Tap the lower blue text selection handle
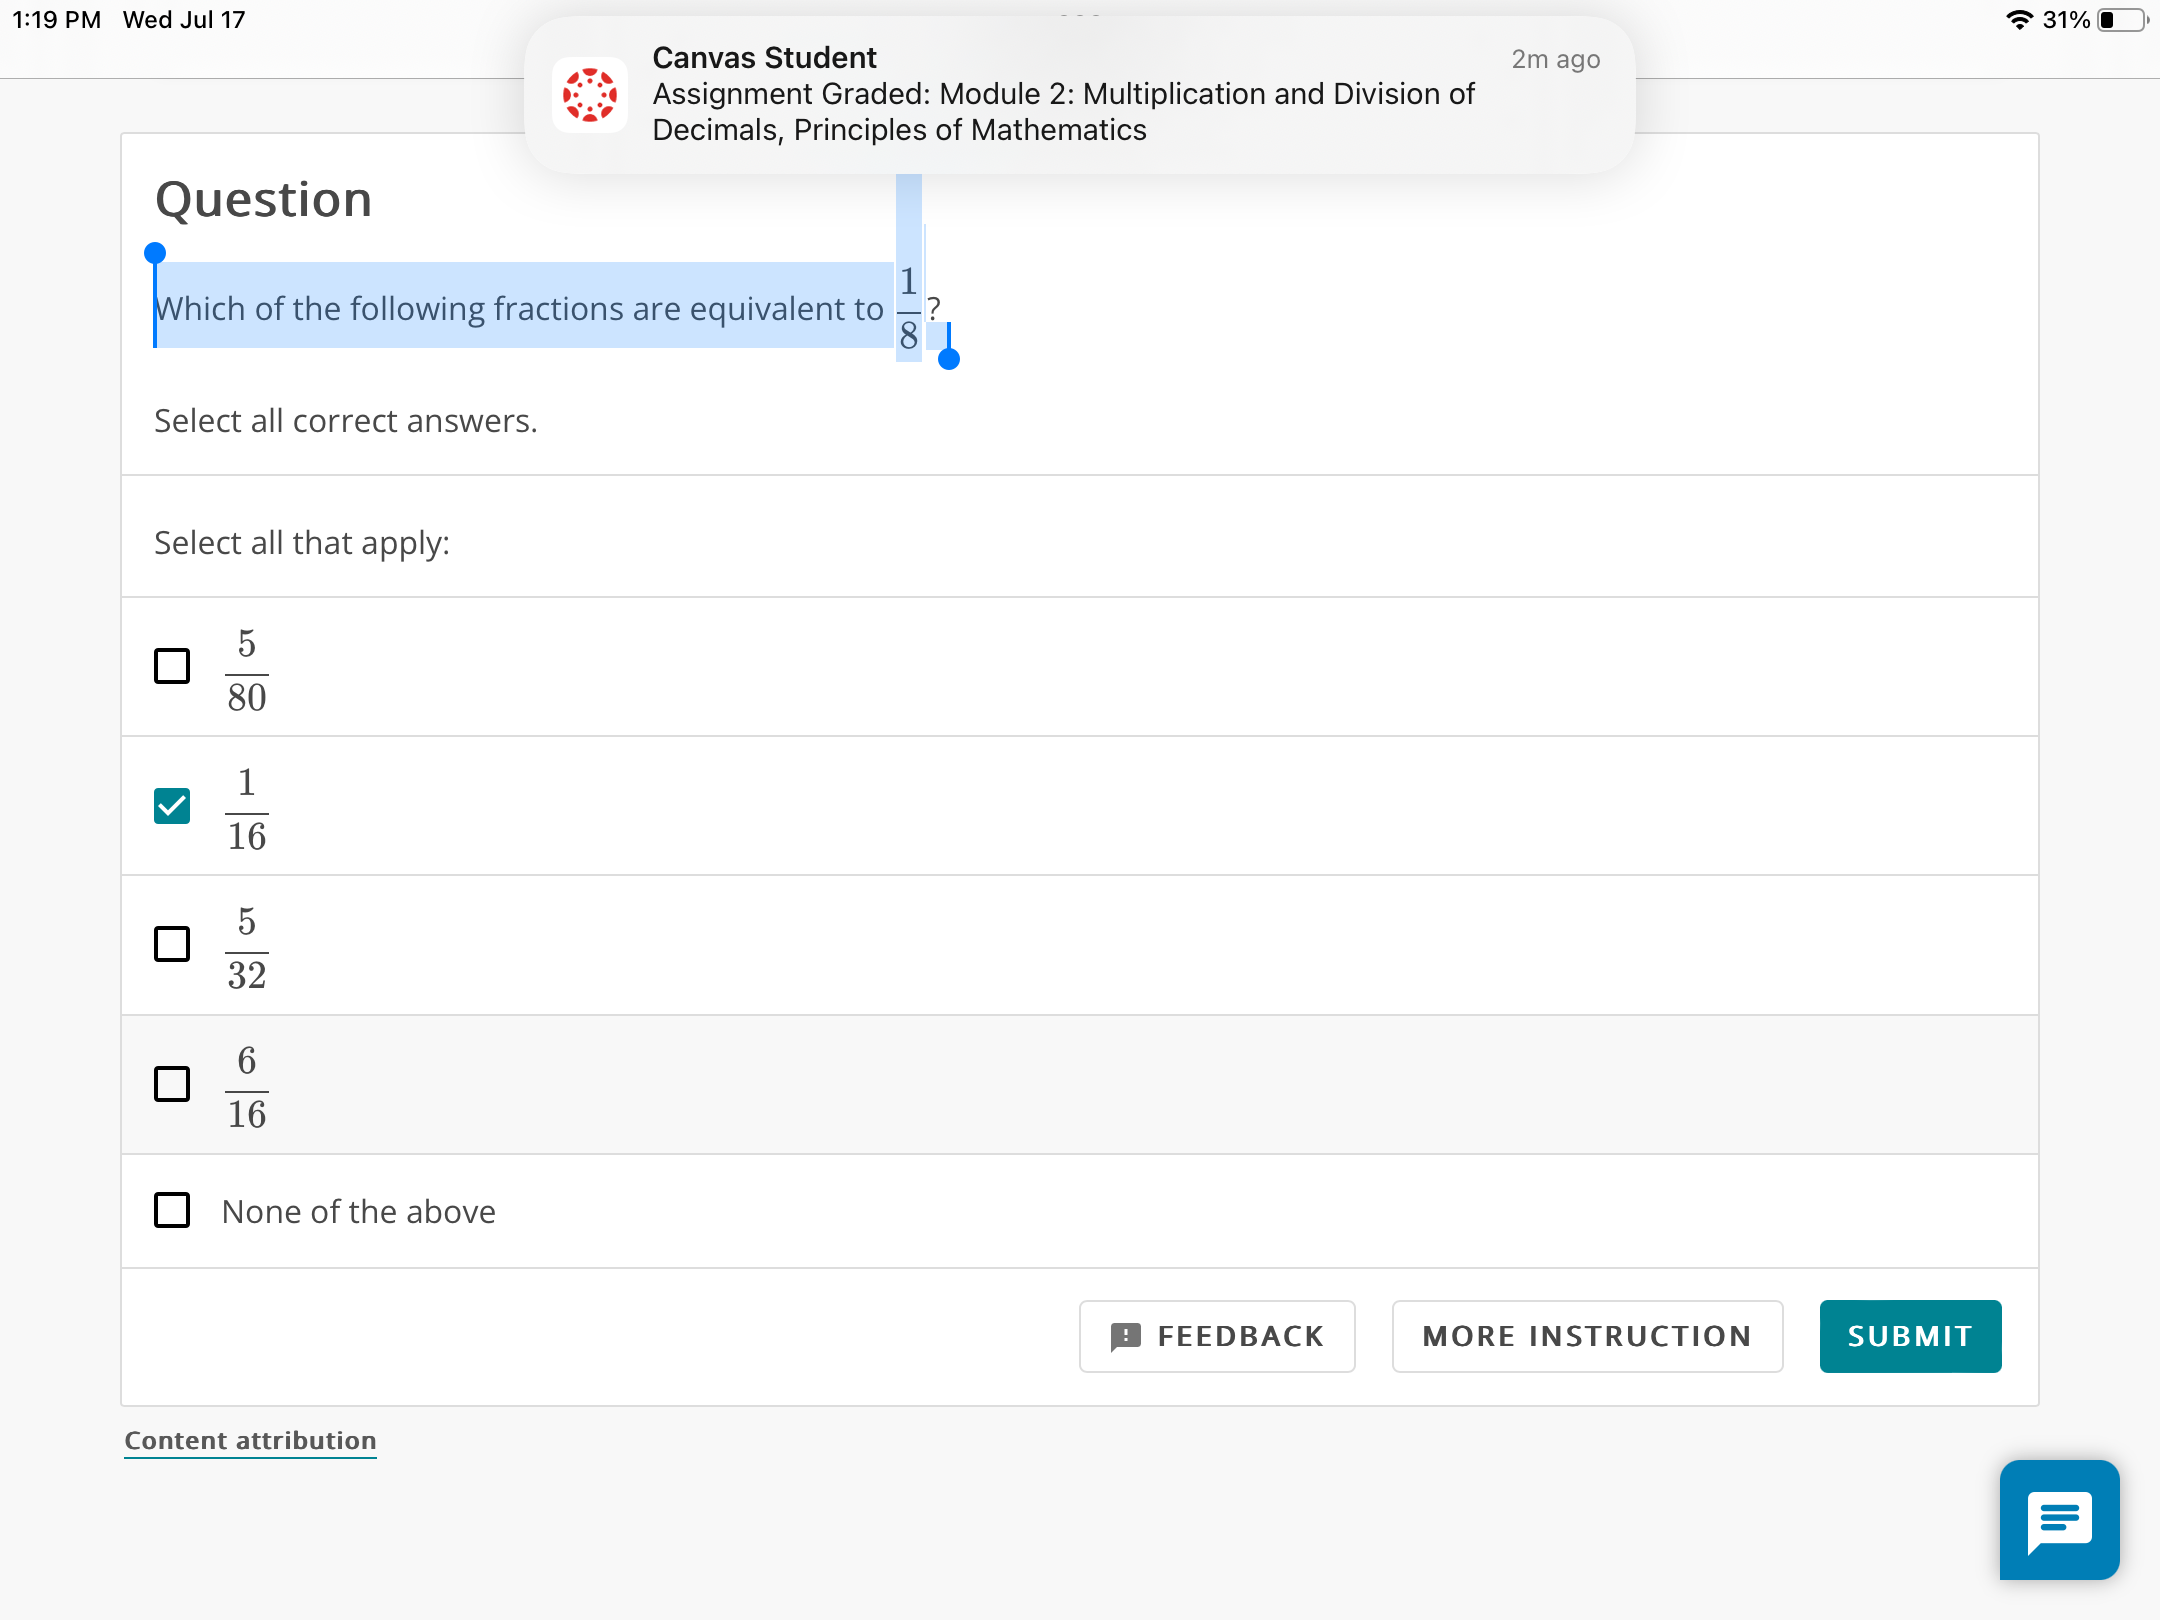The height and width of the screenshot is (1620, 2160). click(x=947, y=360)
